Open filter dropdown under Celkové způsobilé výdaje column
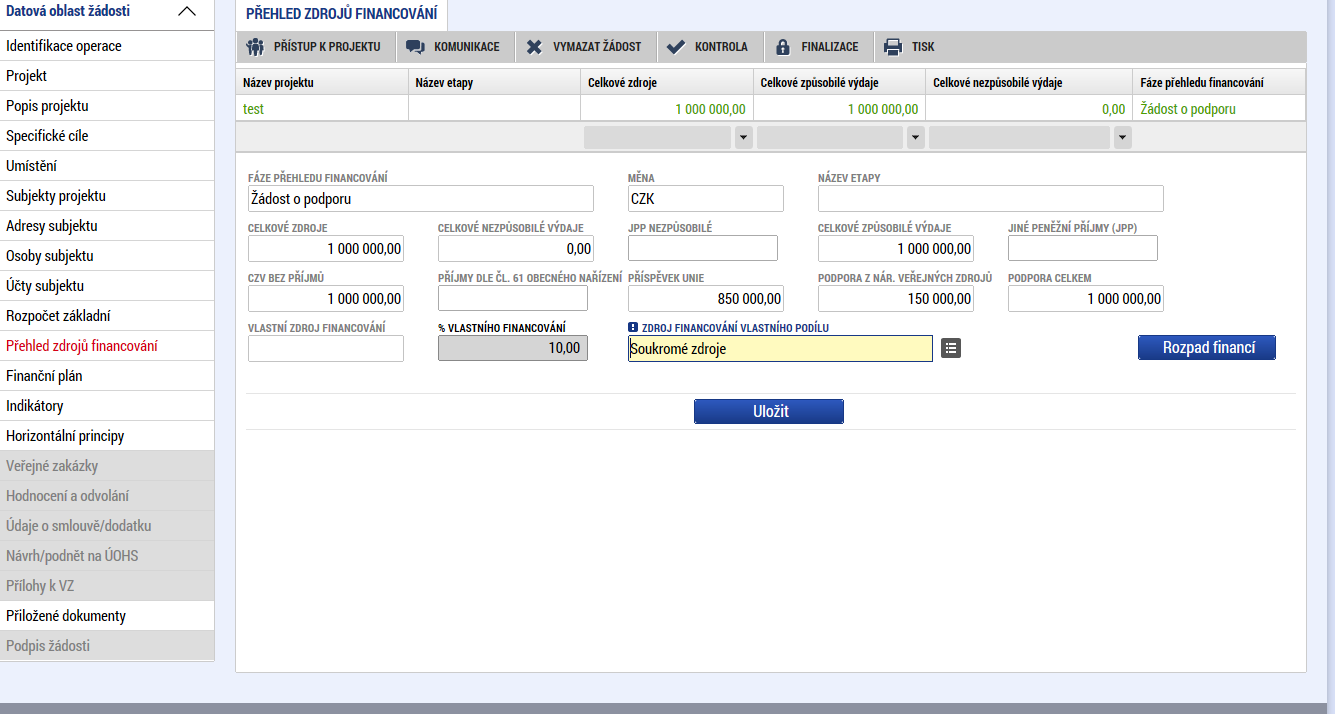 915,138
